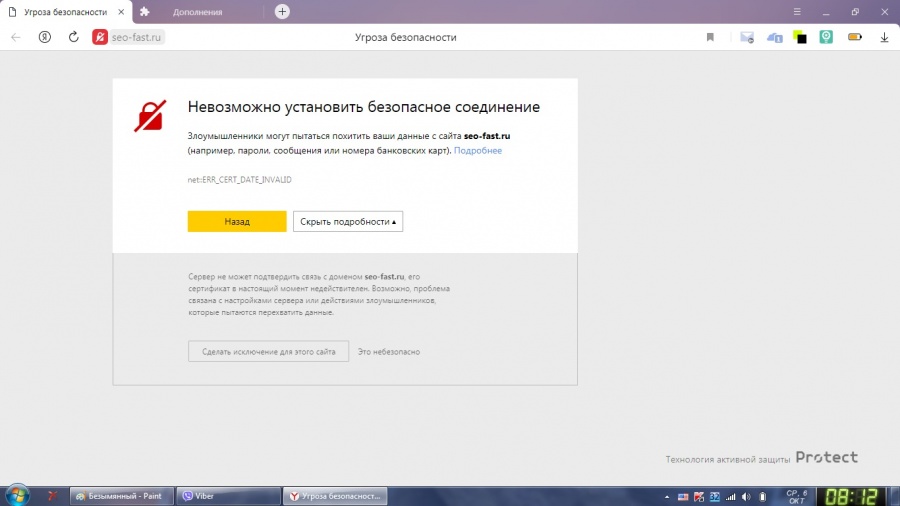This screenshot has height=506, width=900.
Task: Open a new tab with the plus button
Action: coord(282,11)
